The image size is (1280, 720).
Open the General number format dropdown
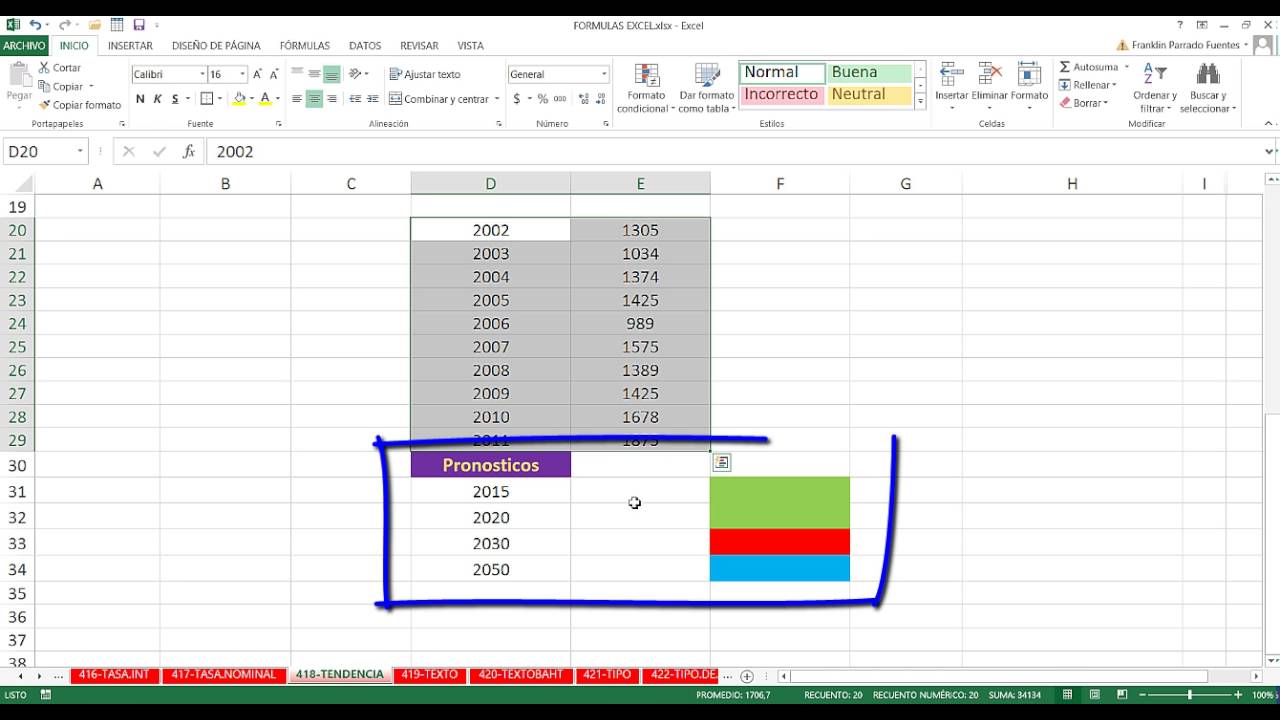tap(604, 74)
